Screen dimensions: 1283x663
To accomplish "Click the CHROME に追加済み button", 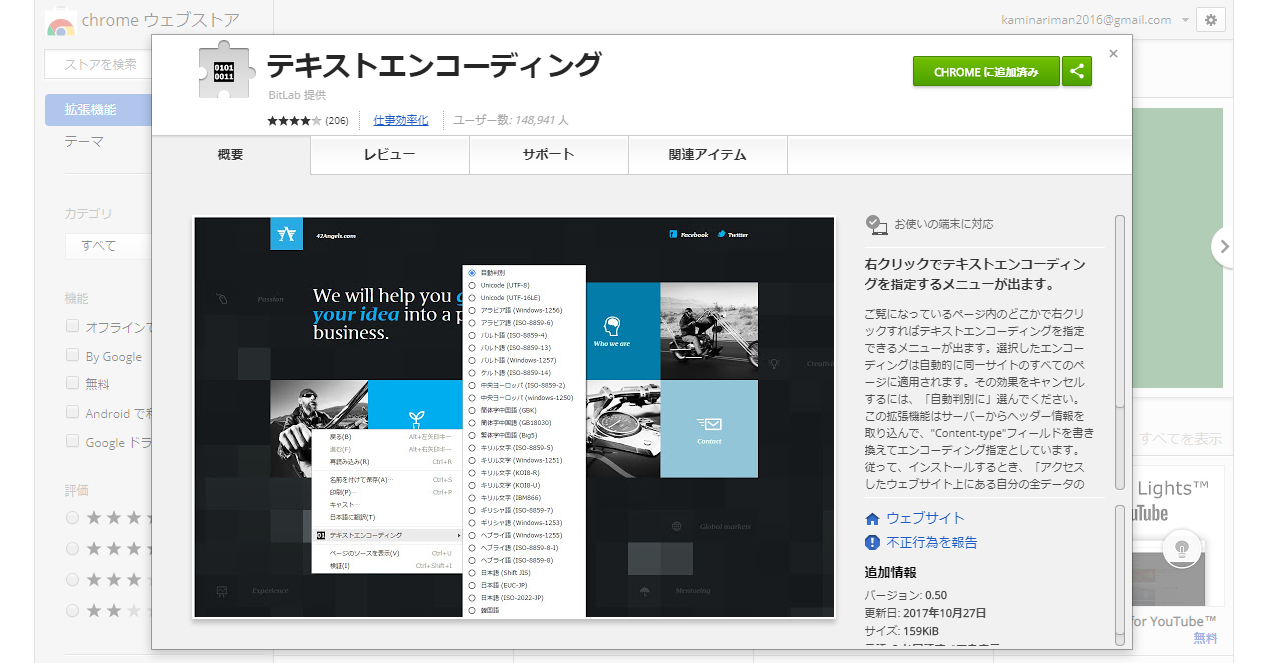I will point(985,72).
